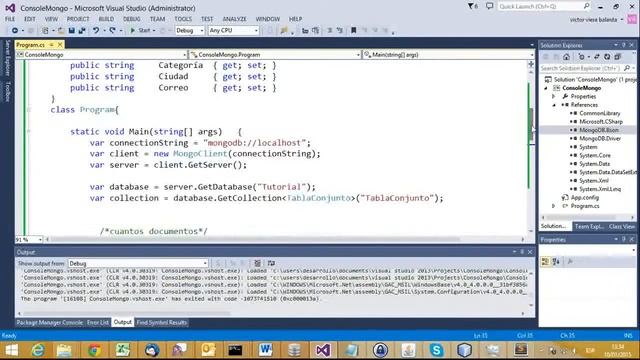This screenshot has width=640, height=360.
Task: Toggle auto-hide pin on Solution Explorer
Action: (x=624, y=45)
